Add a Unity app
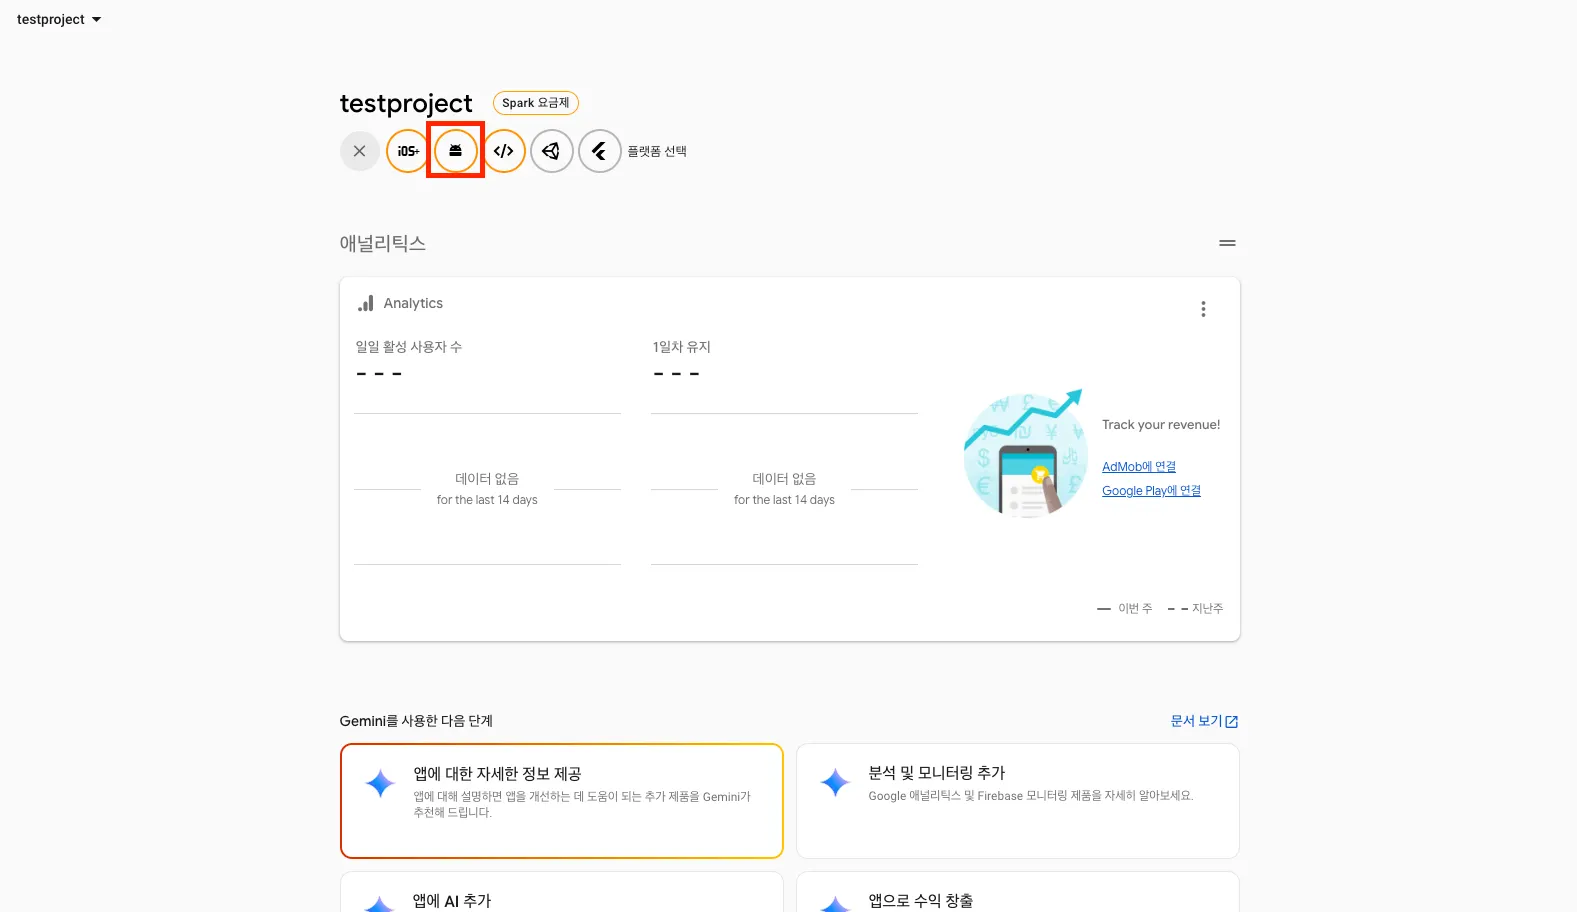 click(x=552, y=151)
